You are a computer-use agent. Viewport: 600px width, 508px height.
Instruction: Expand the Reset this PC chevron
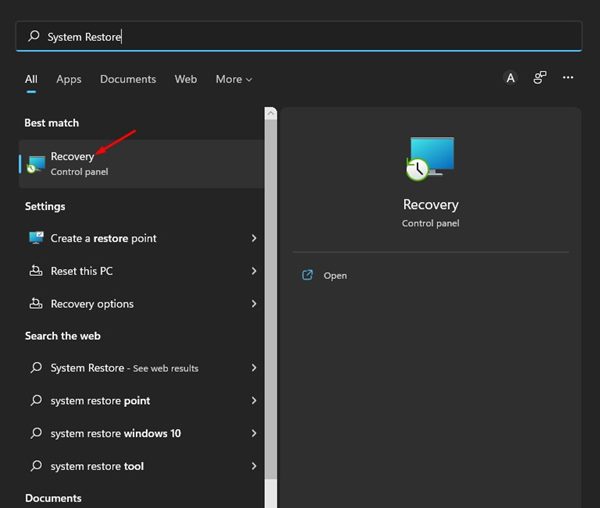click(x=254, y=271)
